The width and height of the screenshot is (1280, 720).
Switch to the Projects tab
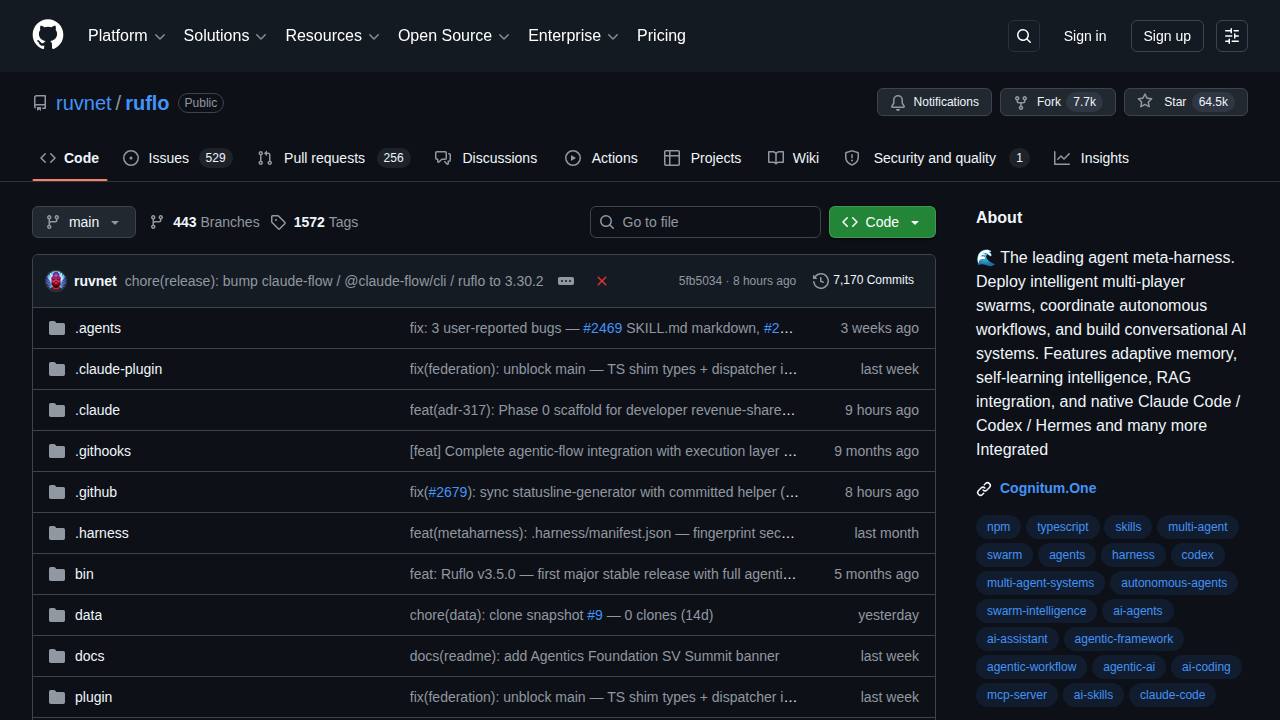click(702, 158)
